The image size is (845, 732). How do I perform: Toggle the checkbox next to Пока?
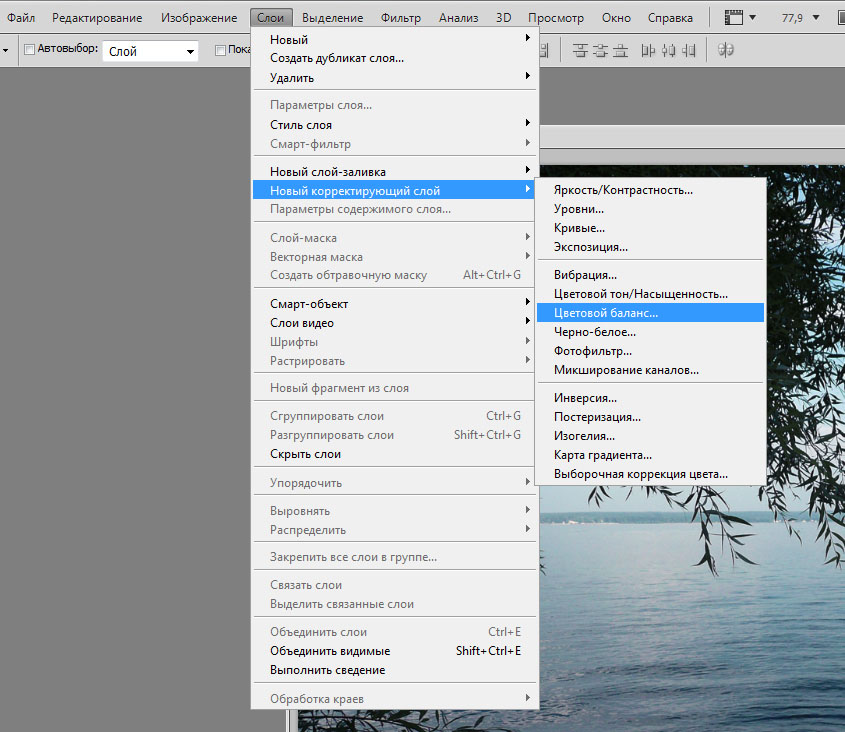220,50
